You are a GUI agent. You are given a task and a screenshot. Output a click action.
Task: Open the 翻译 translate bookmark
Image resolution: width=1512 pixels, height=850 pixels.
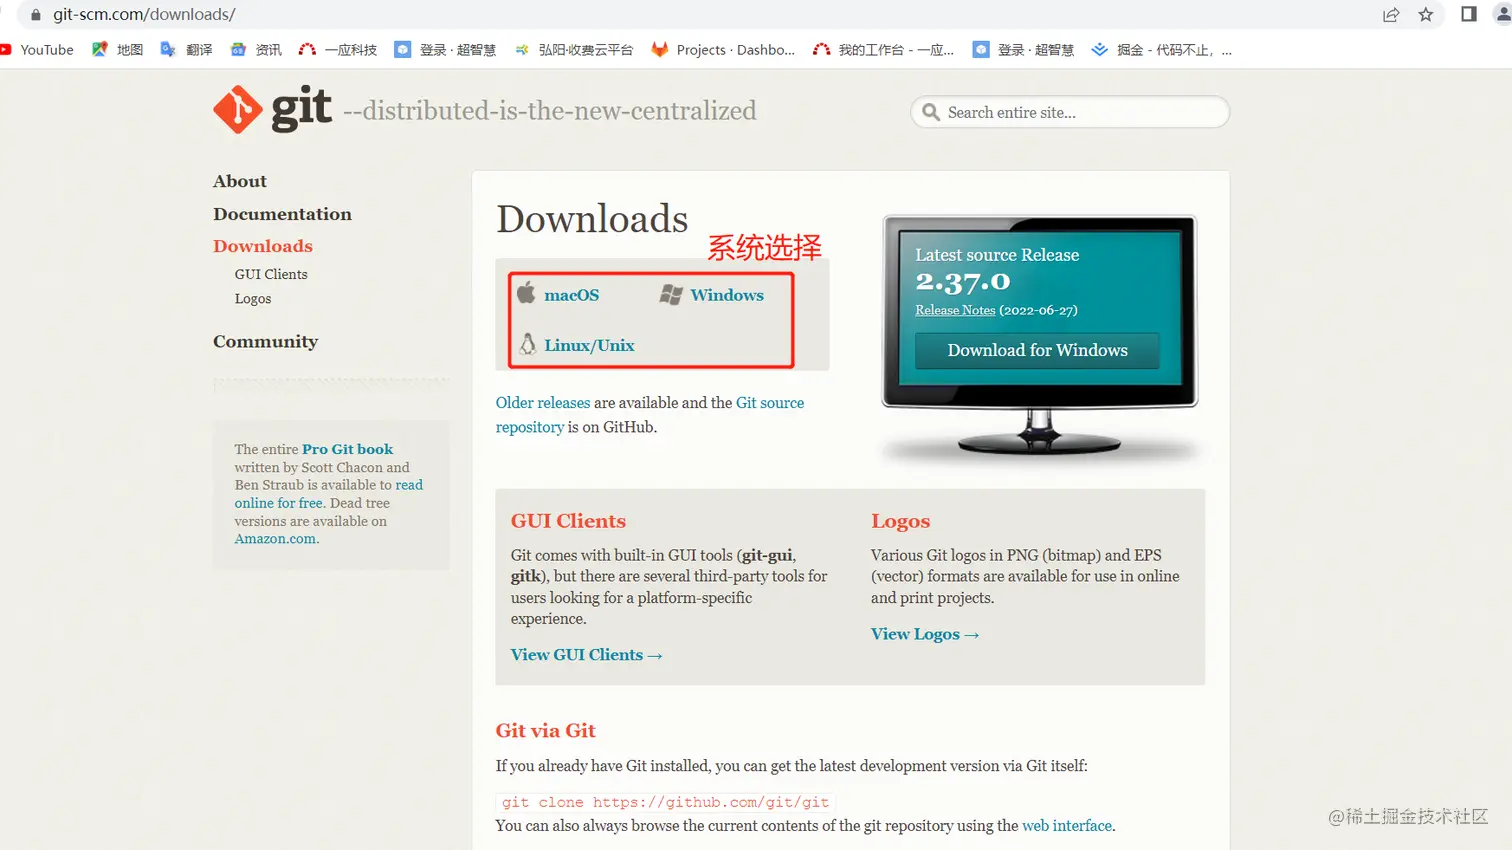187,50
